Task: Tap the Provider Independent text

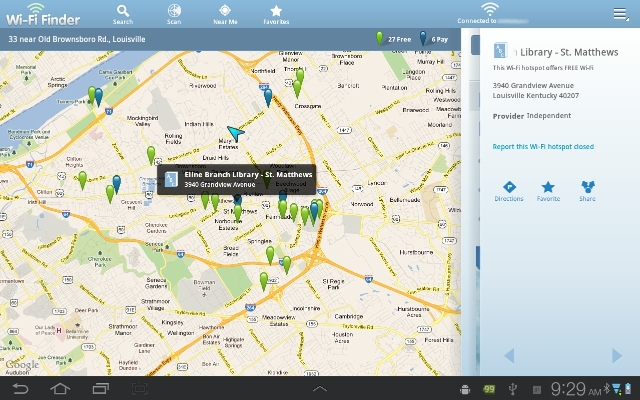Action: pyautogui.click(x=531, y=116)
